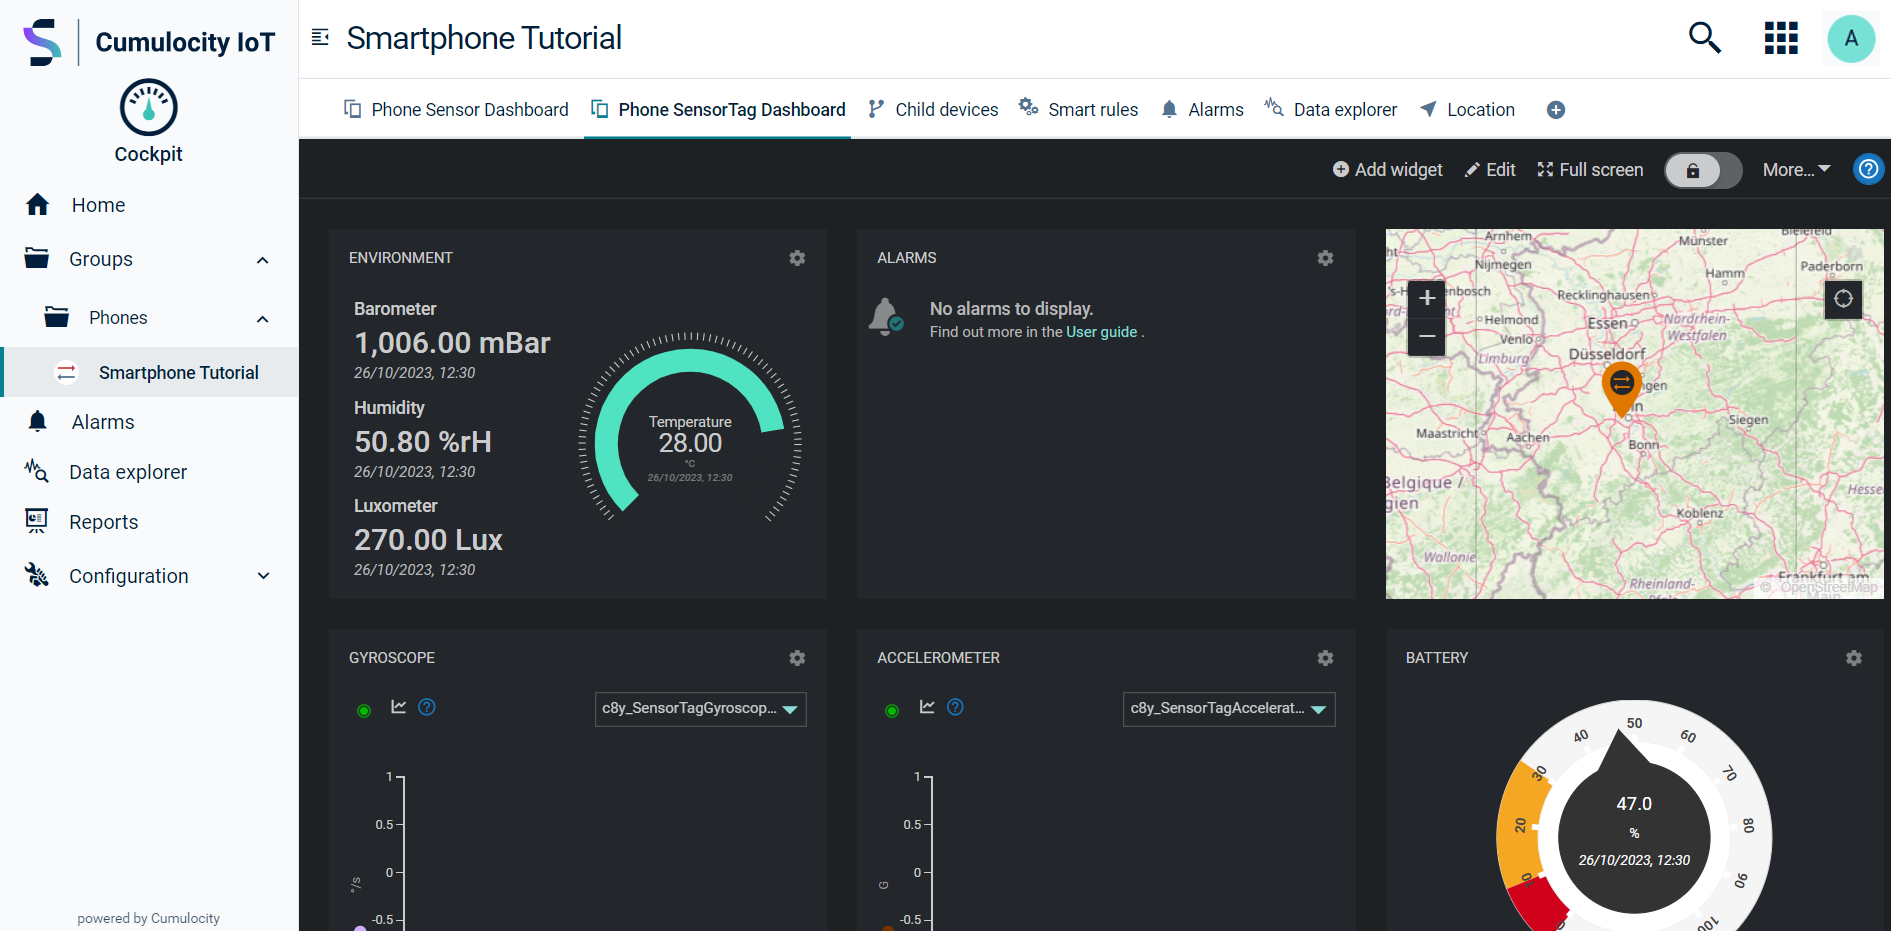Viewport: 1891px width, 931px height.
Task: Open the user account avatar A
Action: coord(1851,39)
